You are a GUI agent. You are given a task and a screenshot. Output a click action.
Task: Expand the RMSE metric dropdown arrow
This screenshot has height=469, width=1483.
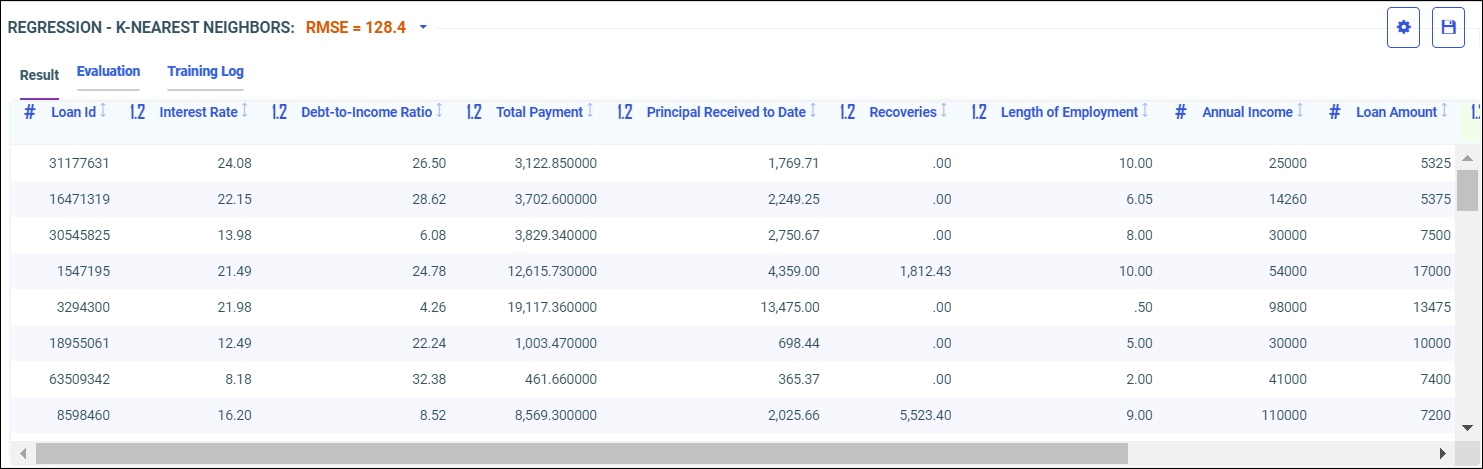(423, 28)
